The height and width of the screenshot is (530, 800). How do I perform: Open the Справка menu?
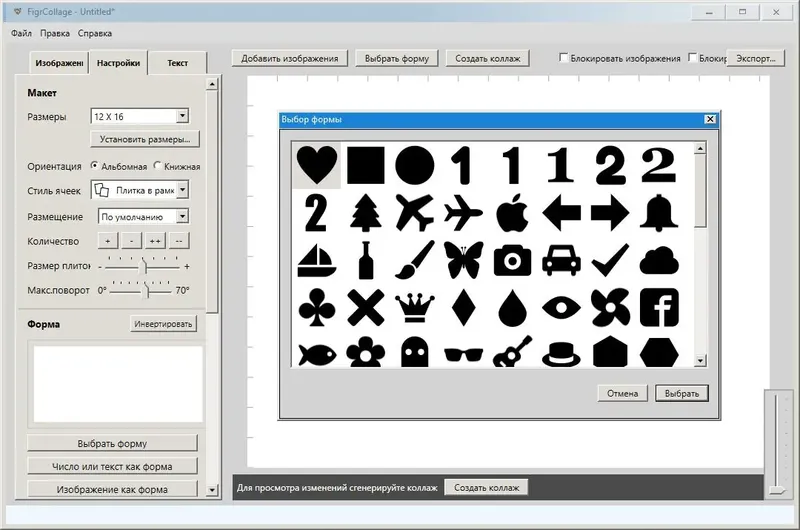(95, 33)
